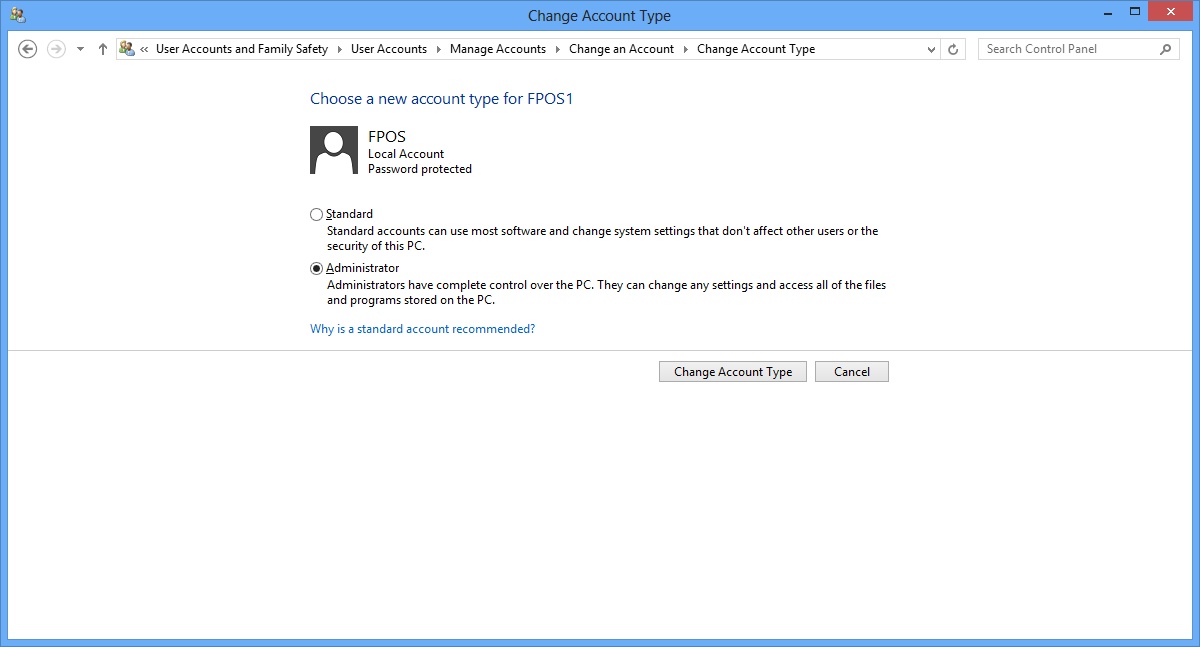Expand hidden breadcrumb levels with double chevron
Viewport: 1200px width, 647px height.
point(145,49)
